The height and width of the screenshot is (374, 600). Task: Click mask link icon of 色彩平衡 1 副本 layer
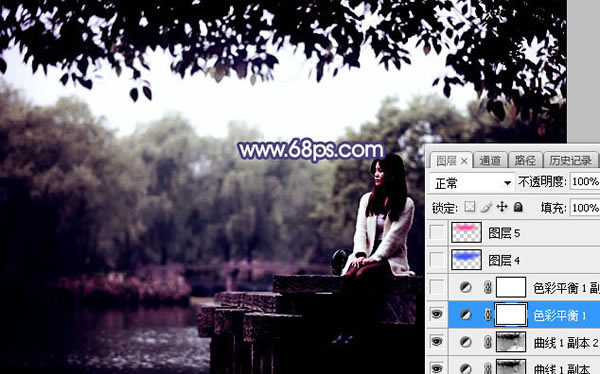(x=488, y=287)
